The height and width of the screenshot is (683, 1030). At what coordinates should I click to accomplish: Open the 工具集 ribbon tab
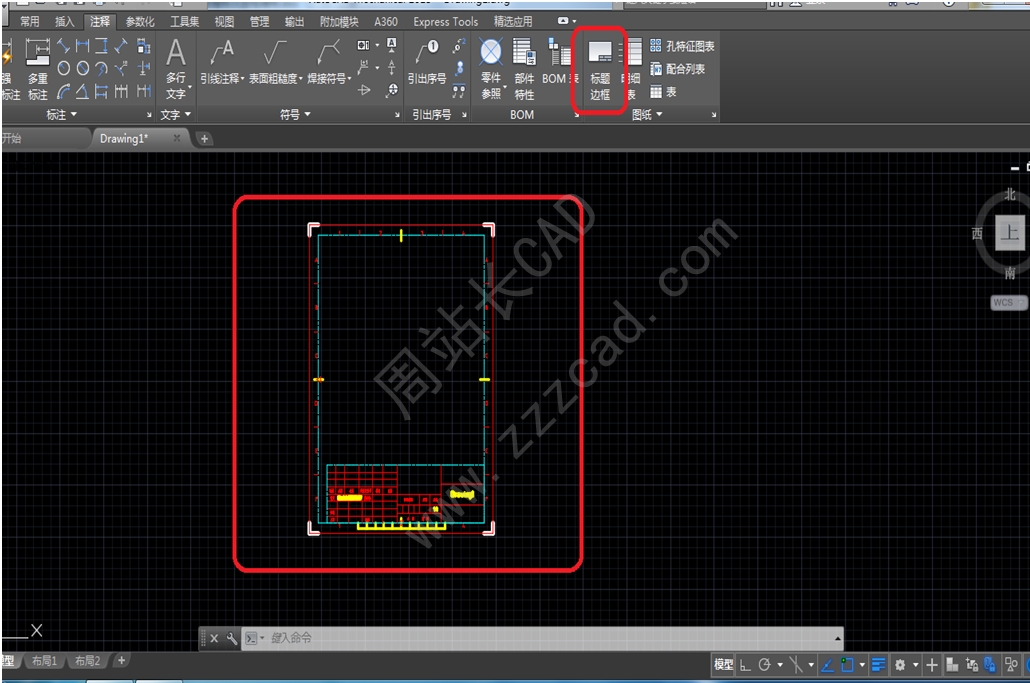click(x=185, y=22)
